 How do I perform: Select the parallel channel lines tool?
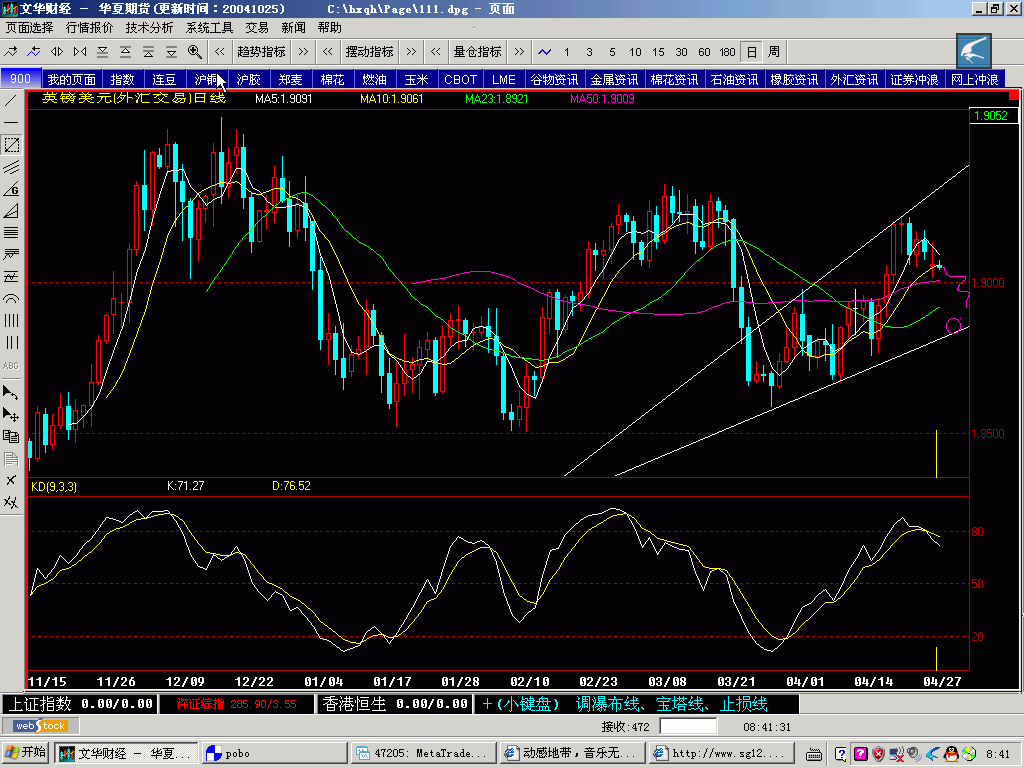coord(11,167)
